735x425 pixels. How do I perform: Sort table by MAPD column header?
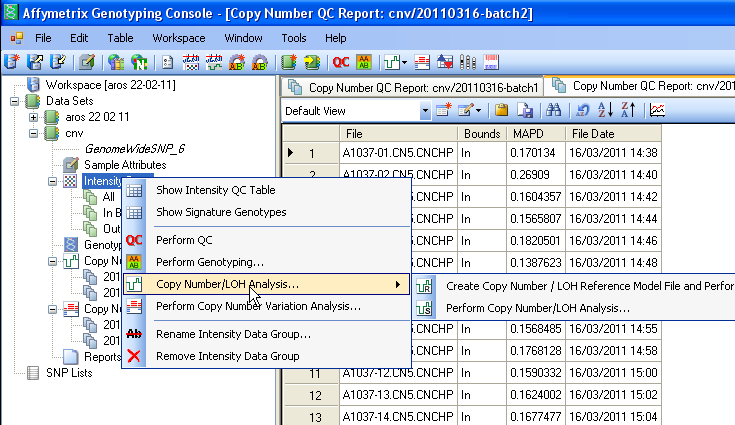point(536,134)
